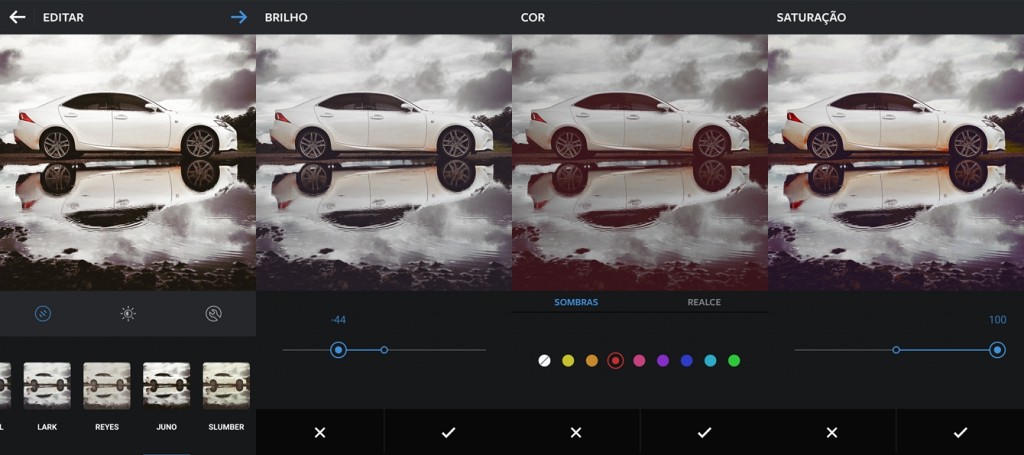Select the white no-color swatch
The height and width of the screenshot is (455, 1024).
(545, 360)
